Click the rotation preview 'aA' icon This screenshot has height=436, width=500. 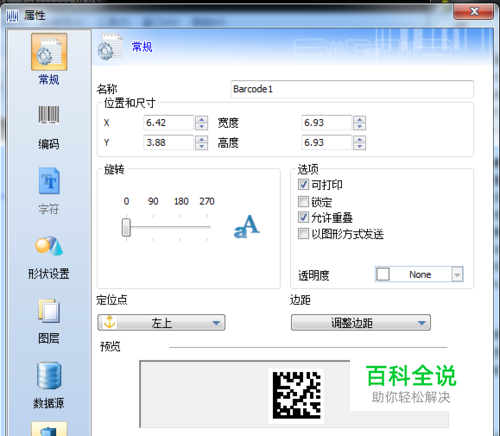[x=247, y=226]
